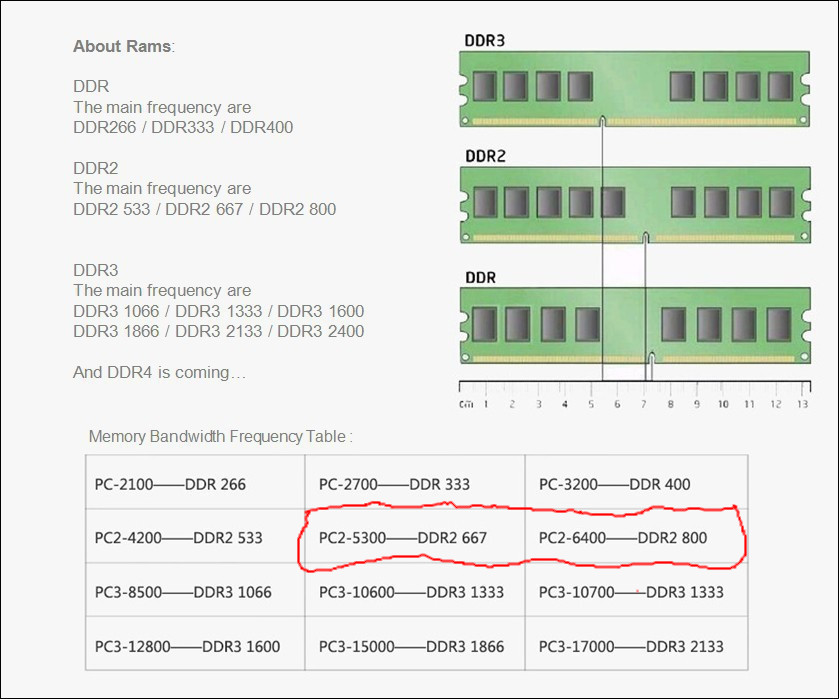
Task: Click 'And DDR4 is coming…' text
Action: pyautogui.click(x=159, y=372)
